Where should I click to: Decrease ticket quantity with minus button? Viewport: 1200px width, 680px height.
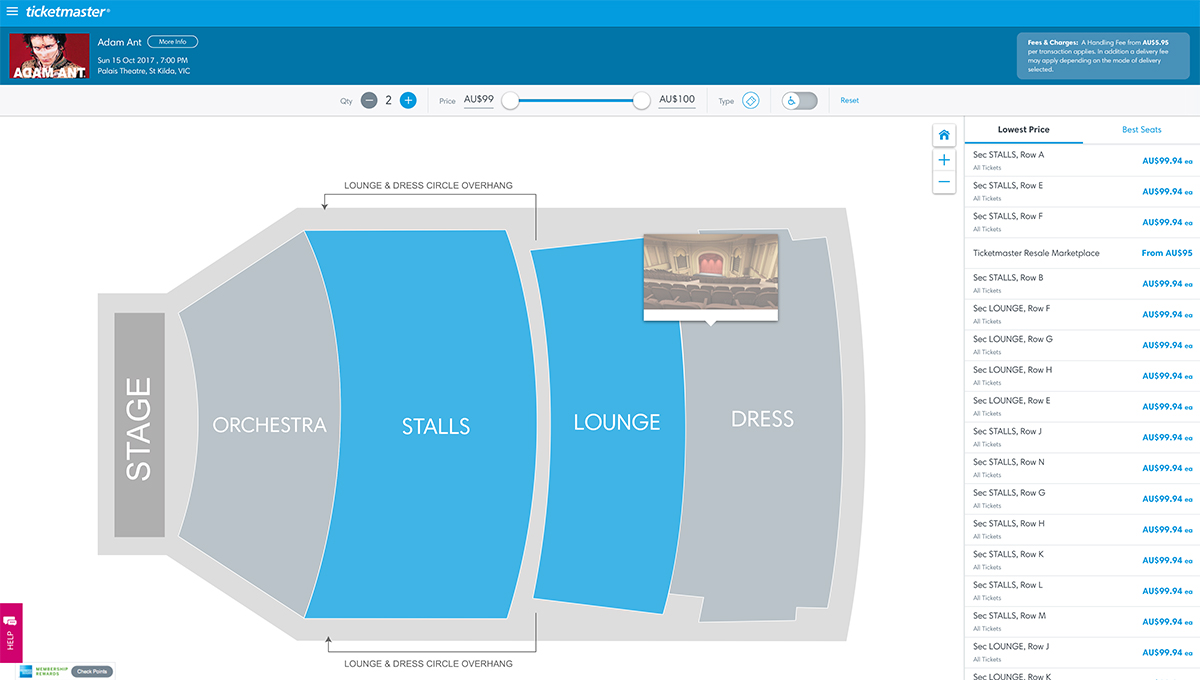369,100
